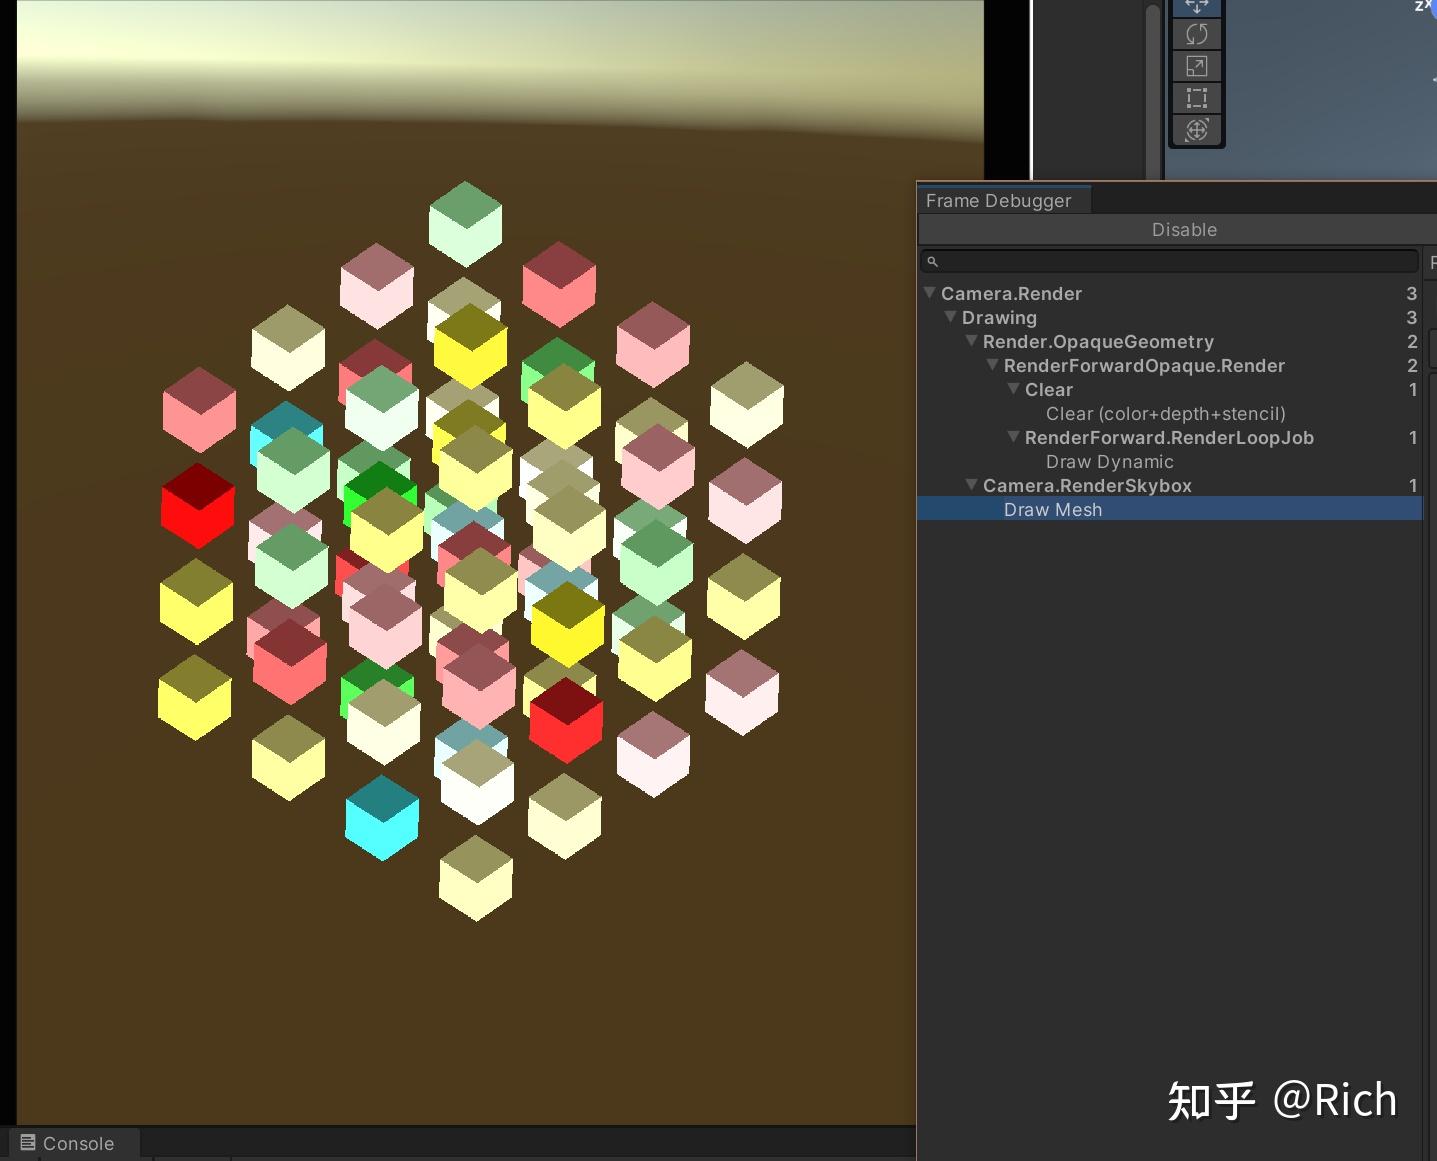Collapse the Drawing group
The image size is (1437, 1161).
pos(950,317)
